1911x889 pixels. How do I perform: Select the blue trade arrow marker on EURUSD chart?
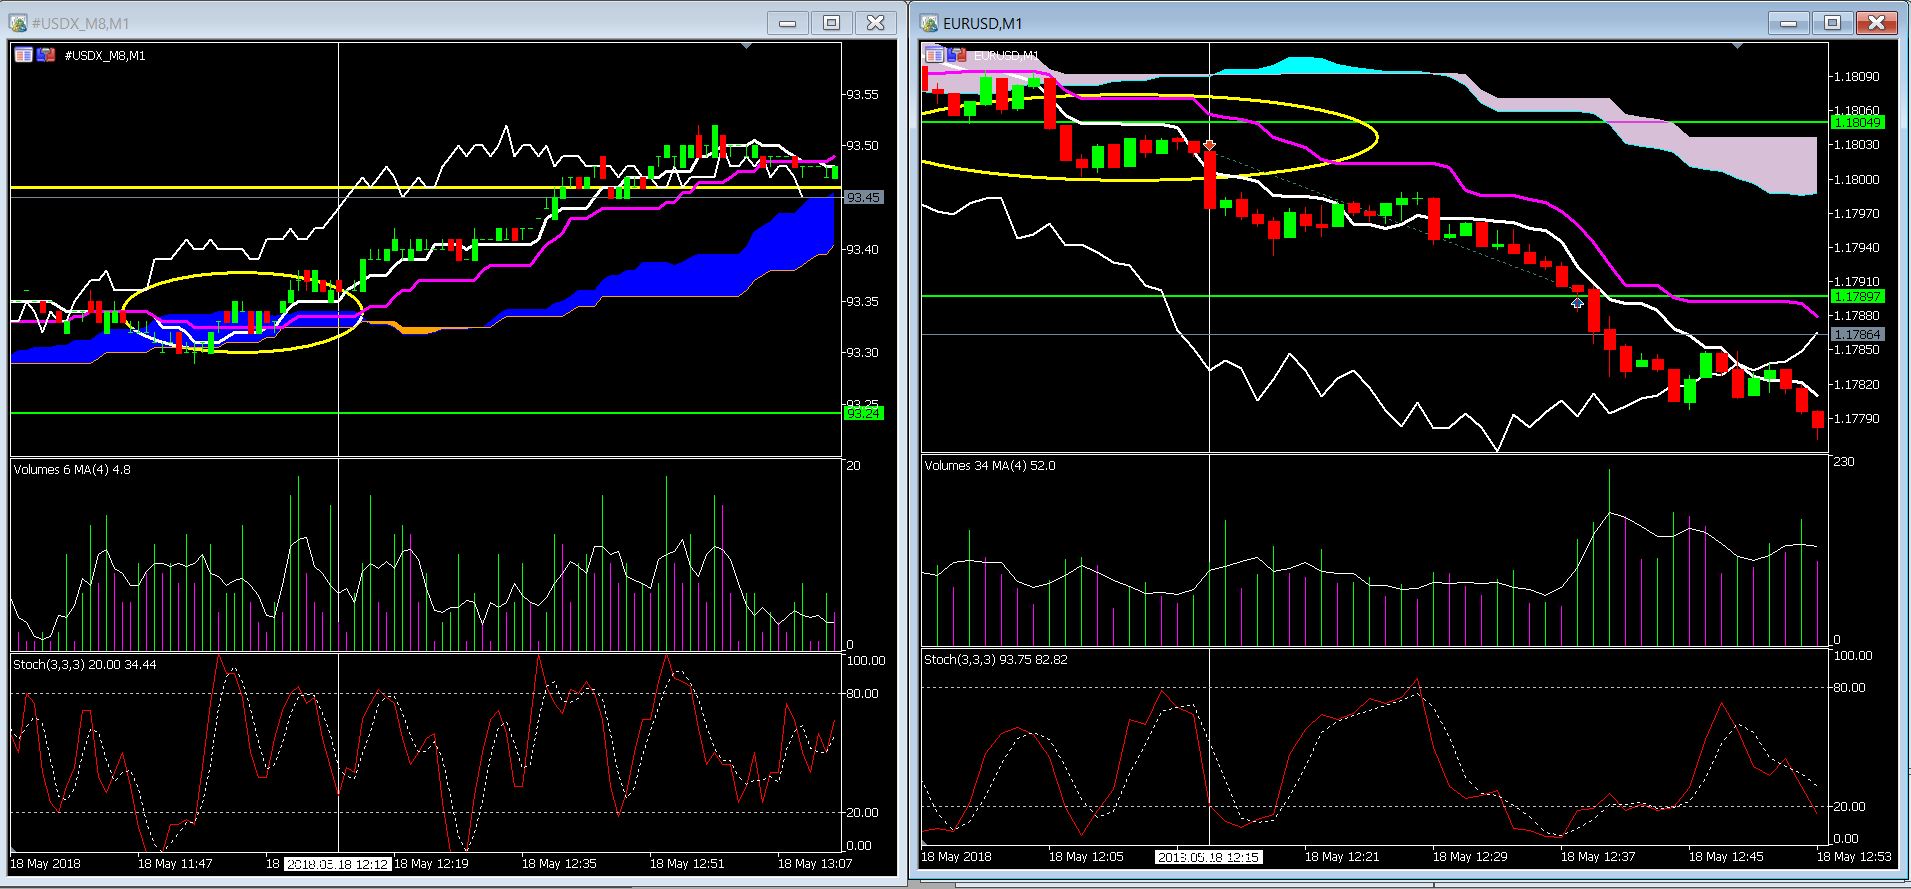point(1577,302)
